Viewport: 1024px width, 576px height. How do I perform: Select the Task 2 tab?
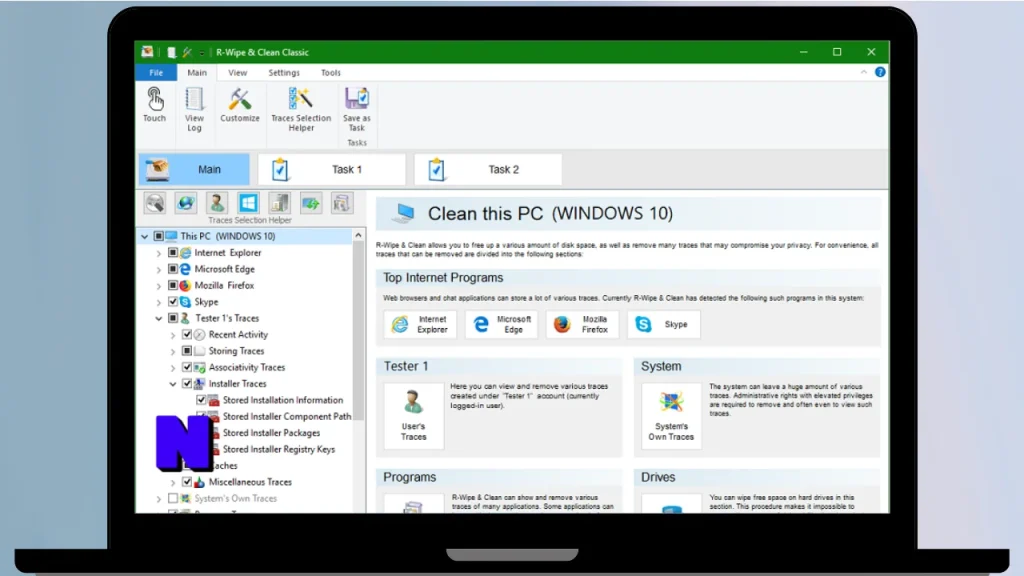pyautogui.click(x=488, y=170)
